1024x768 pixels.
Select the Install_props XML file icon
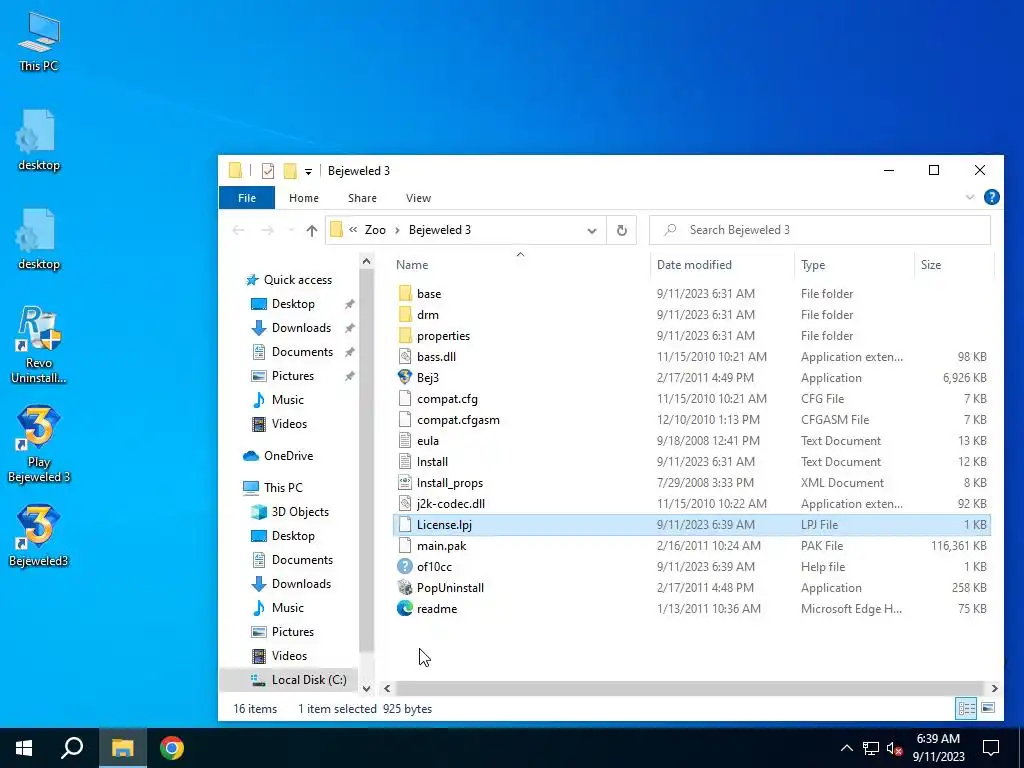(405, 483)
